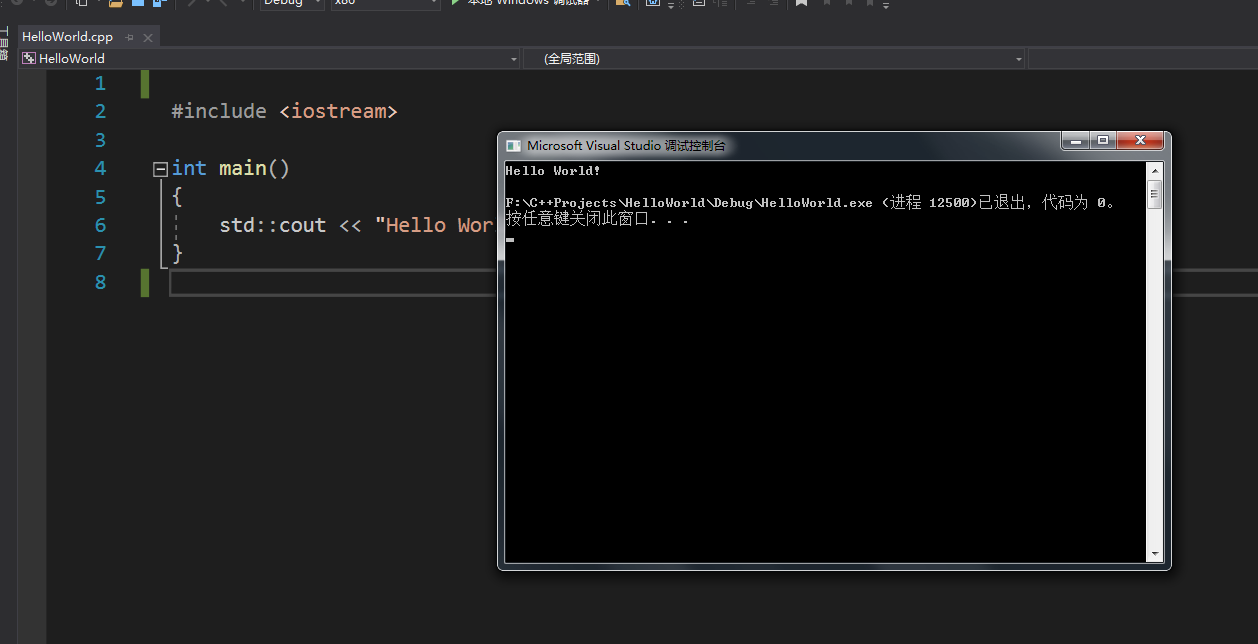Image resolution: width=1258 pixels, height=644 pixels.
Task: Open the vertical Toolbox tab on the left edge
Action: coord(4,42)
